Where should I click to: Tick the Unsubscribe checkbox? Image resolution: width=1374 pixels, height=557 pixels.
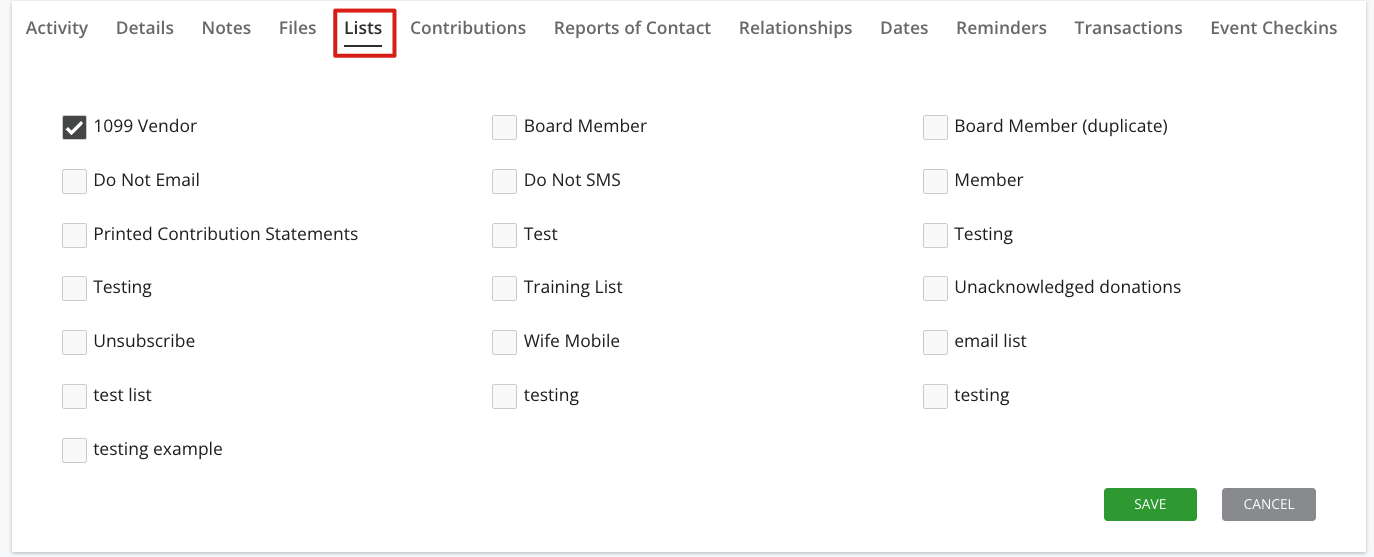[x=74, y=342]
